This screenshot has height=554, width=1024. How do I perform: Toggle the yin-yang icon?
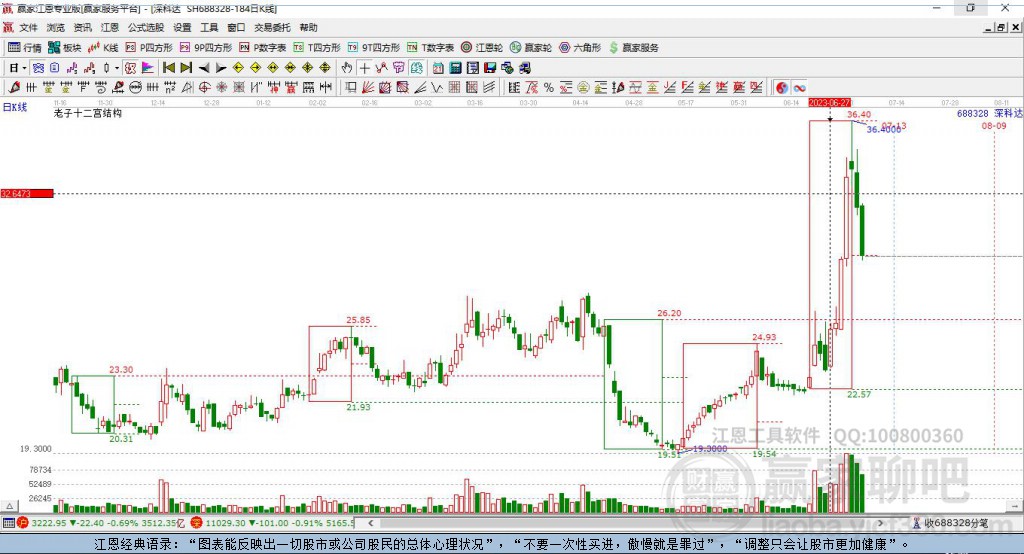tap(782, 88)
